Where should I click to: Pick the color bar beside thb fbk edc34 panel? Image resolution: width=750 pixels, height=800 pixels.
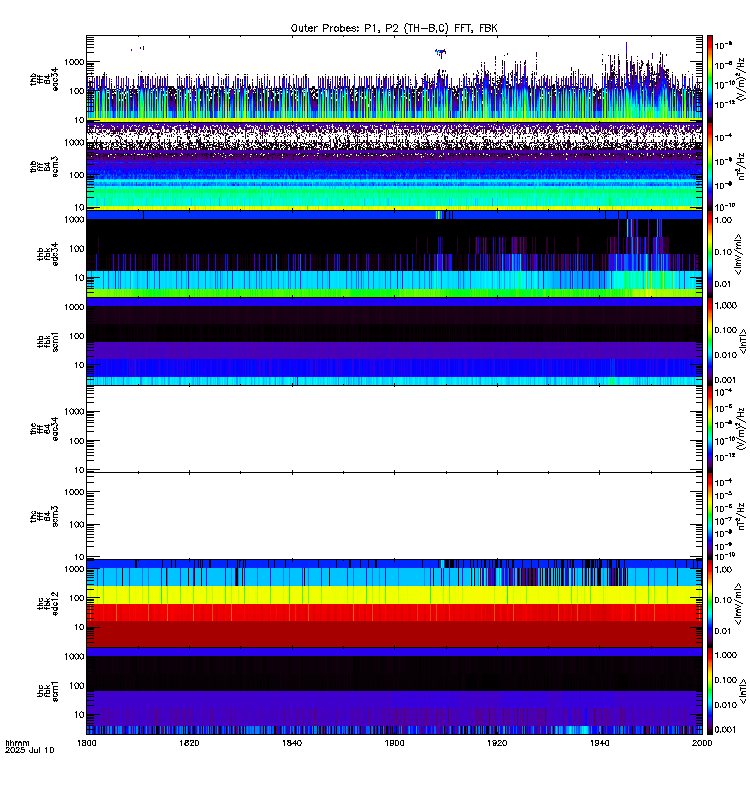[x=709, y=254]
